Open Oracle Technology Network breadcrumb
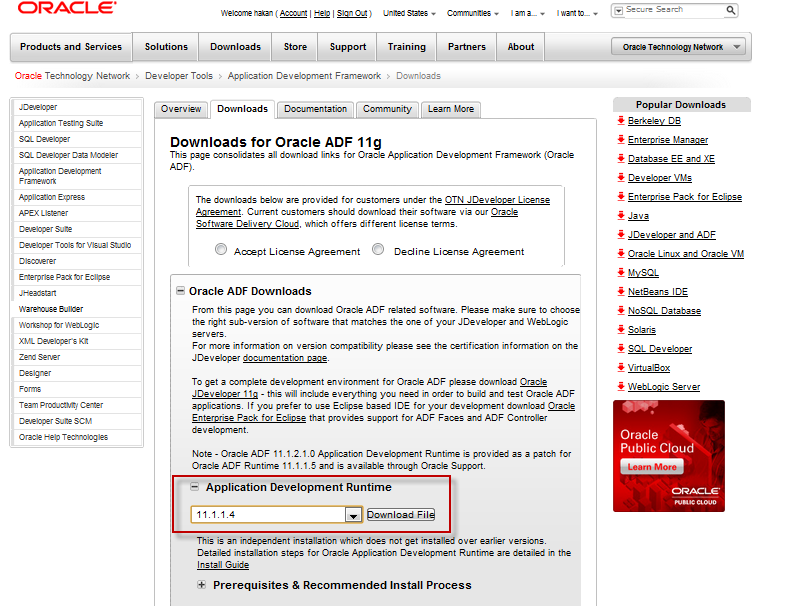 72,76
